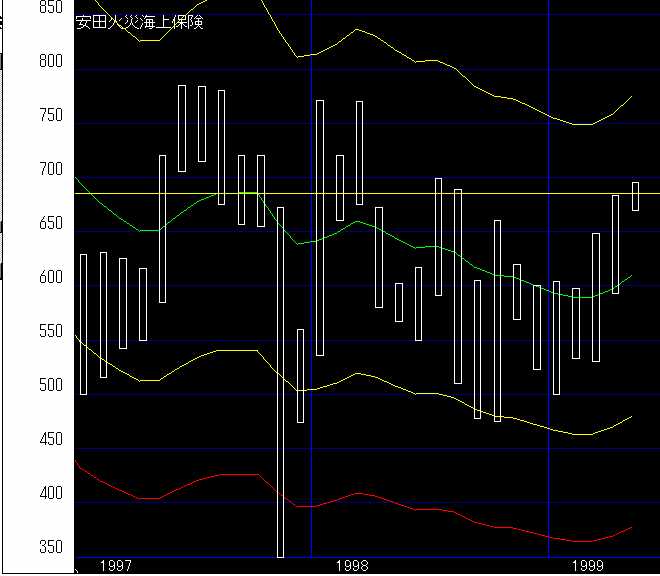Select the leftmost candlestick on the chart
The image size is (660, 576).
pos(84,324)
